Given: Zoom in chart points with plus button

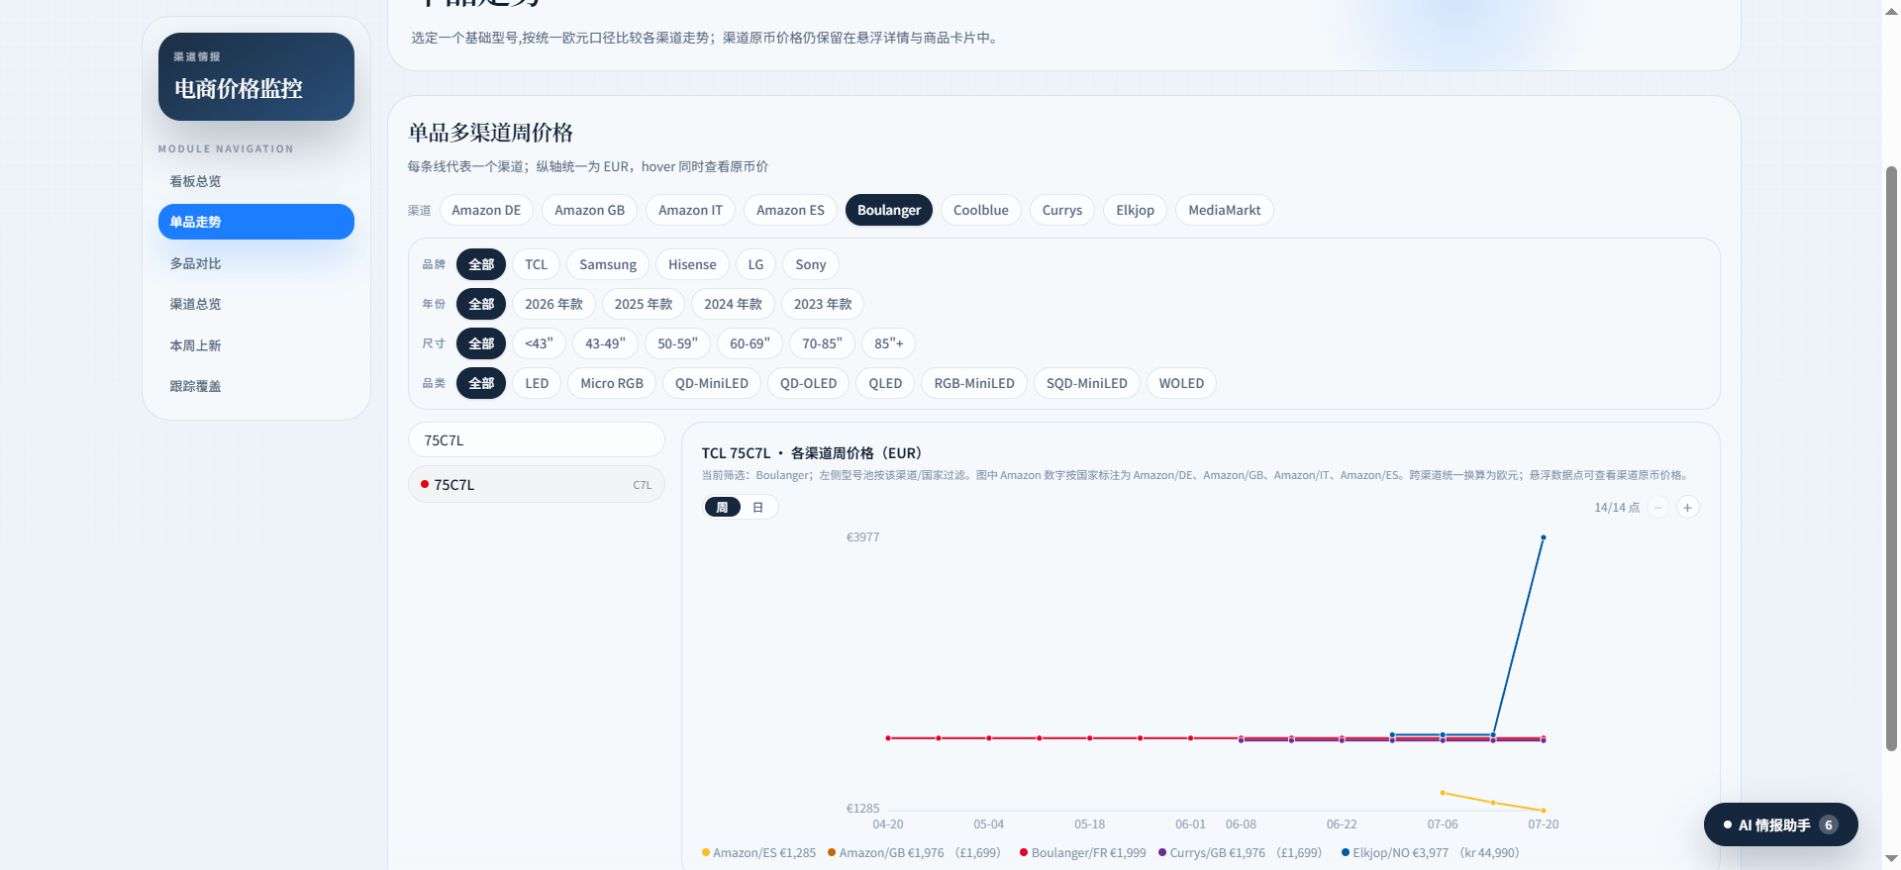Looking at the screenshot, I should (x=1687, y=507).
